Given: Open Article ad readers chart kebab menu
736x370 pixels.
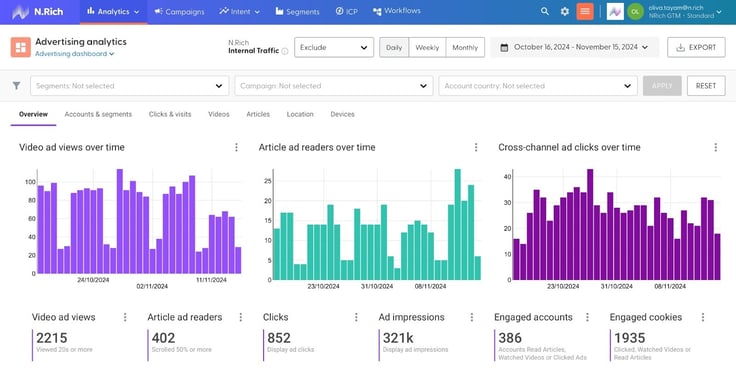Looking at the screenshot, I should (476, 147).
